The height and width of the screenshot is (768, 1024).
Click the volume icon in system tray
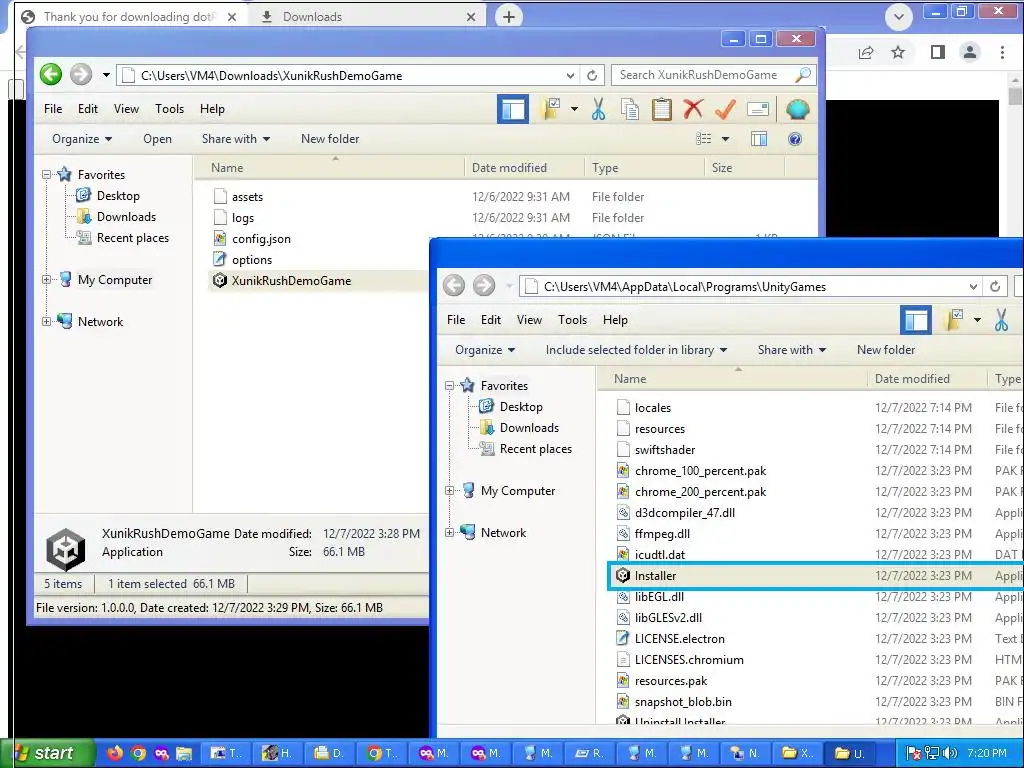[x=950, y=753]
